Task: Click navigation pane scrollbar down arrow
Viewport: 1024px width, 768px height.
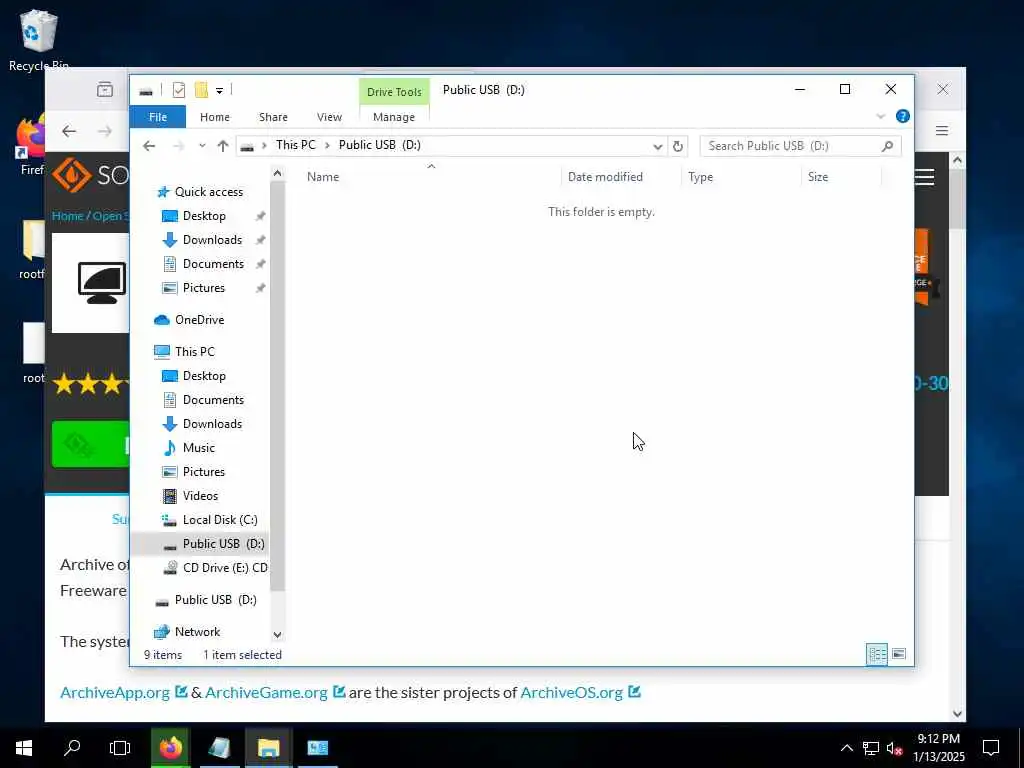Action: click(277, 635)
